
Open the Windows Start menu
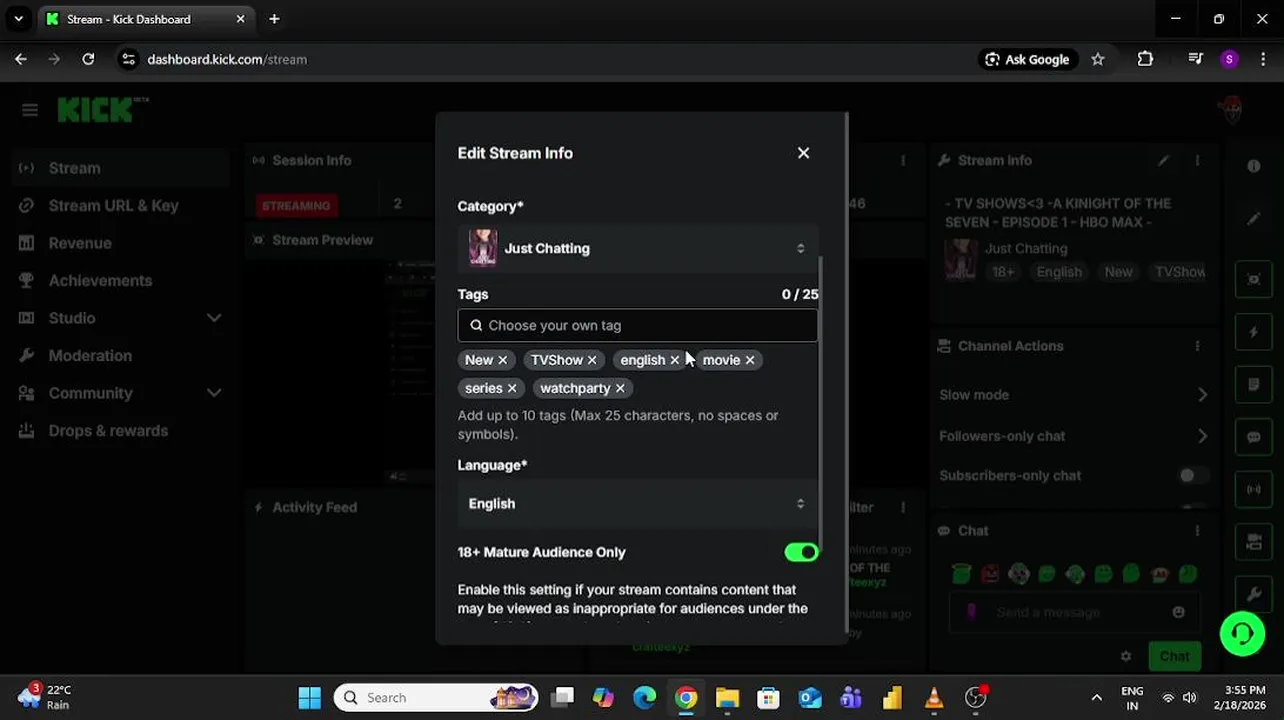click(x=310, y=697)
